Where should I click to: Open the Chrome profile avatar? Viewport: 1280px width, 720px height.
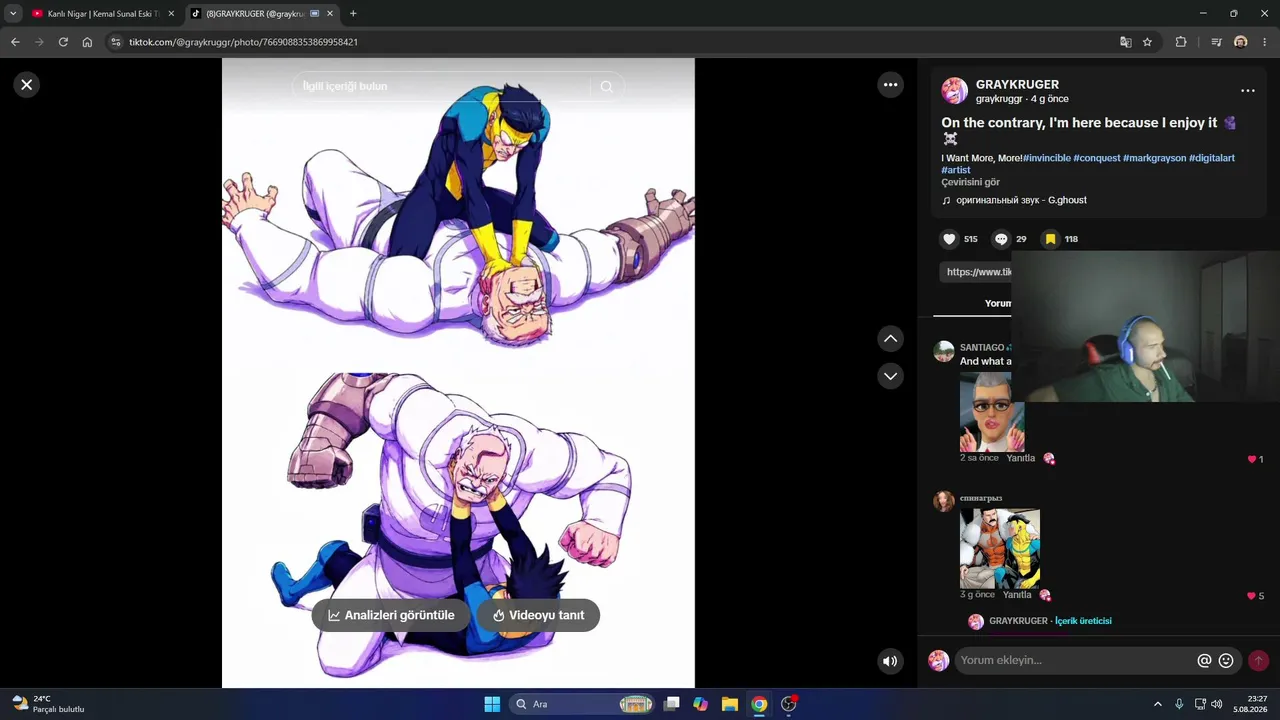point(1241,42)
